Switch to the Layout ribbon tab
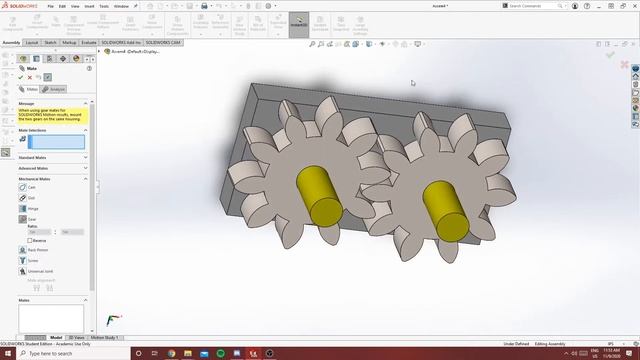 pyautogui.click(x=31, y=42)
